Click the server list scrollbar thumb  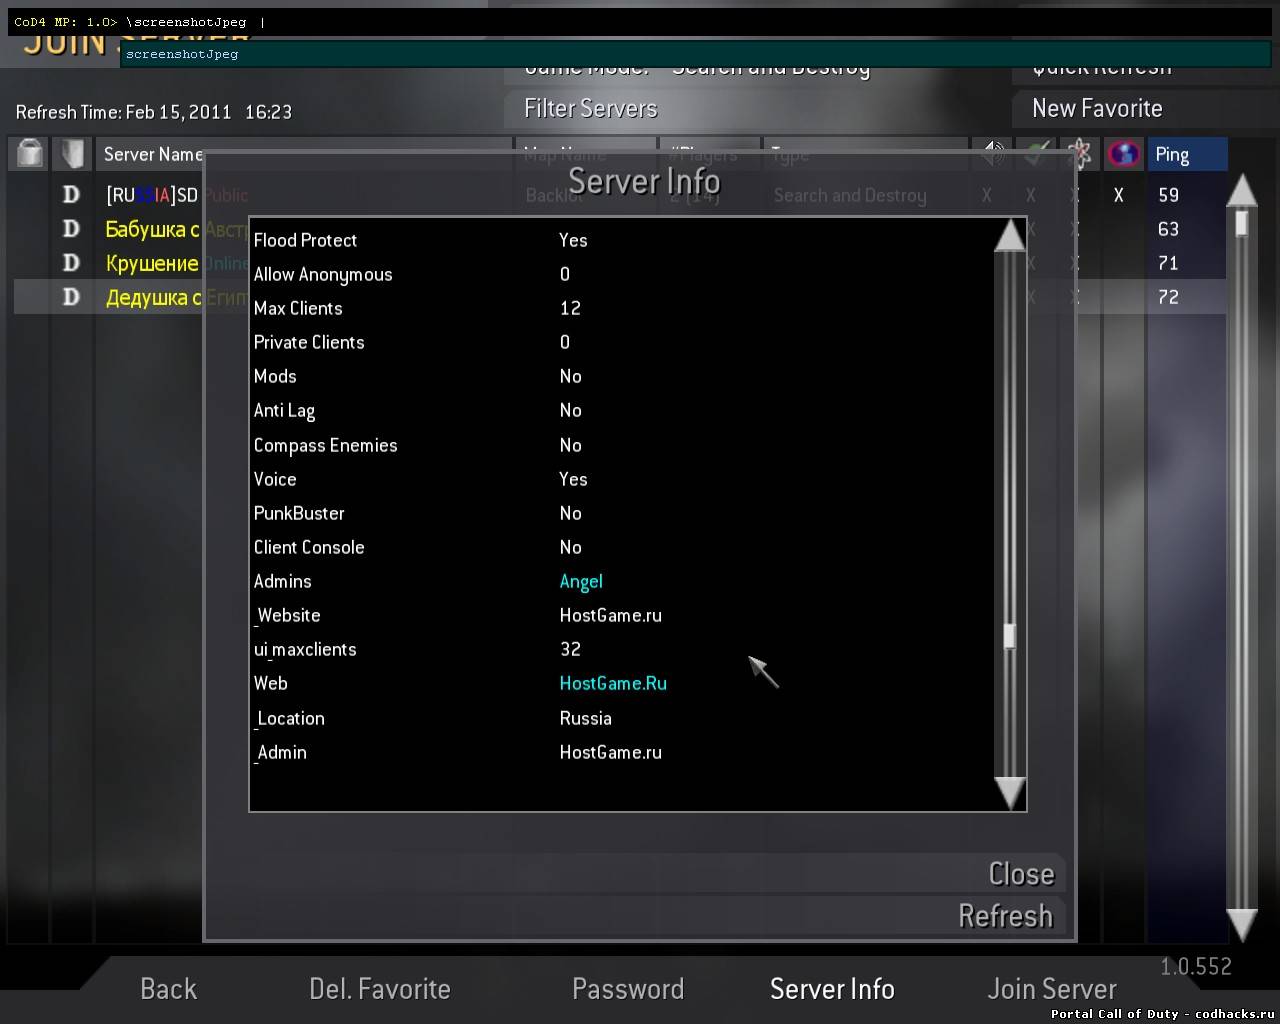click(x=1241, y=222)
